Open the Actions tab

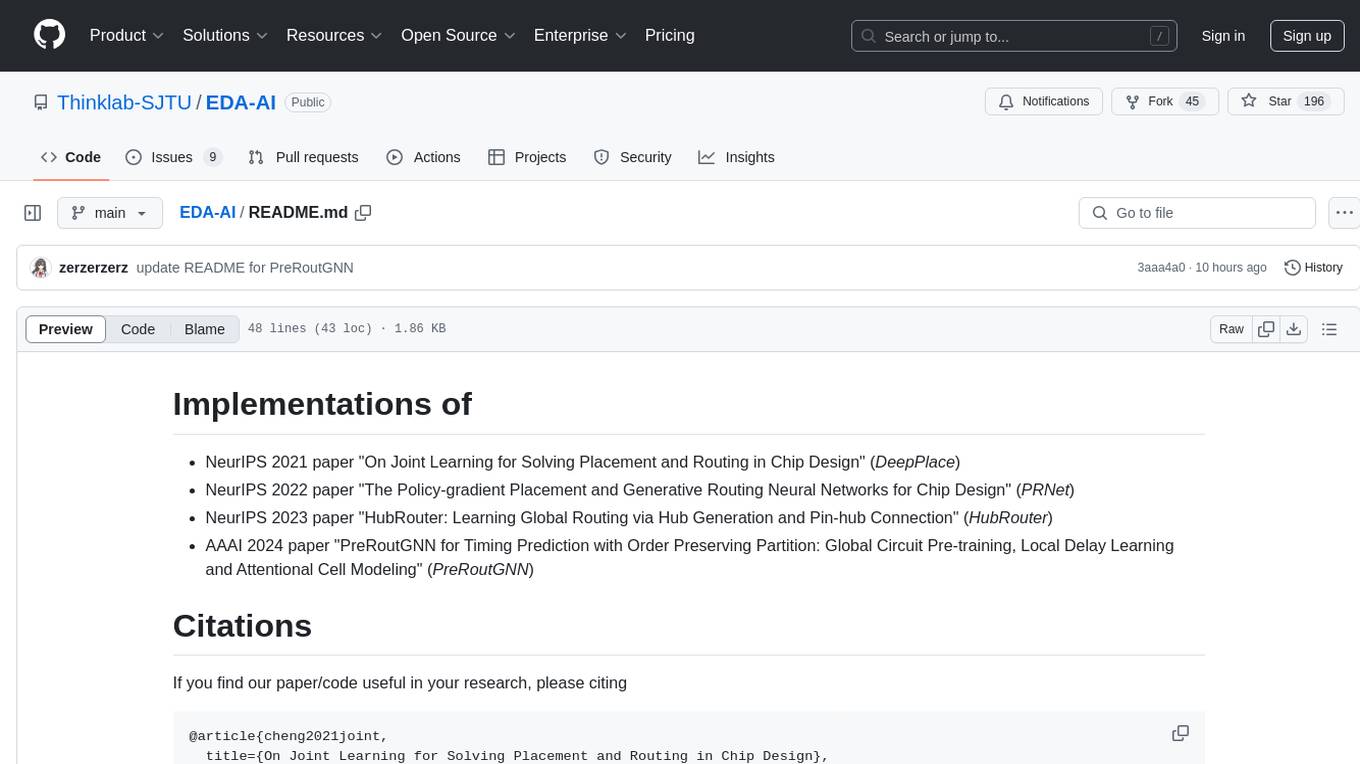tap(423, 157)
